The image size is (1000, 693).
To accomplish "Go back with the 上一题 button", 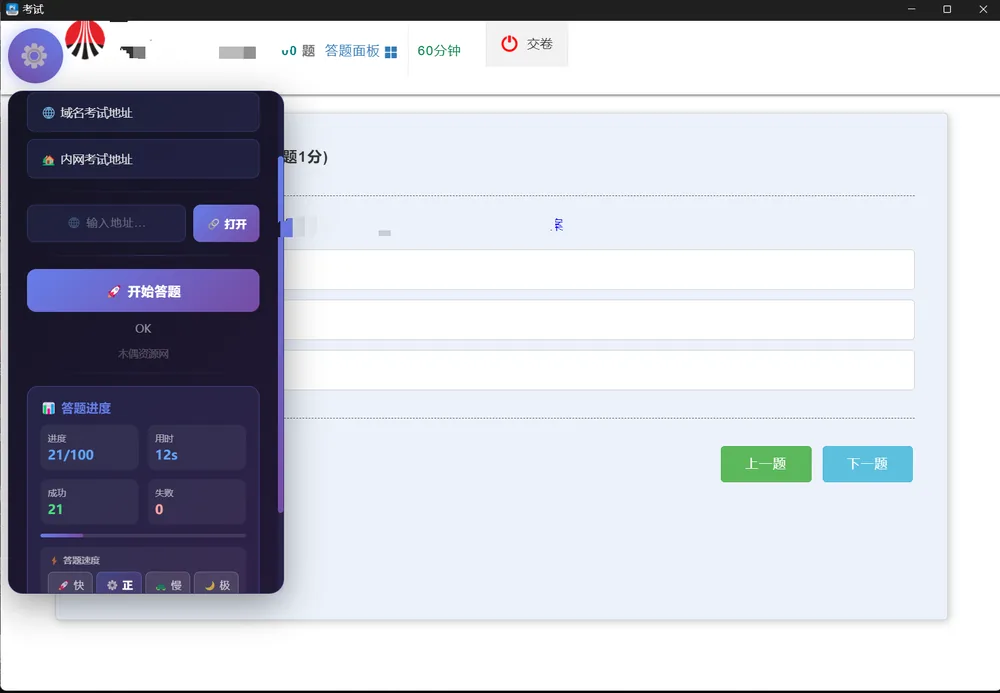I will tap(766, 463).
